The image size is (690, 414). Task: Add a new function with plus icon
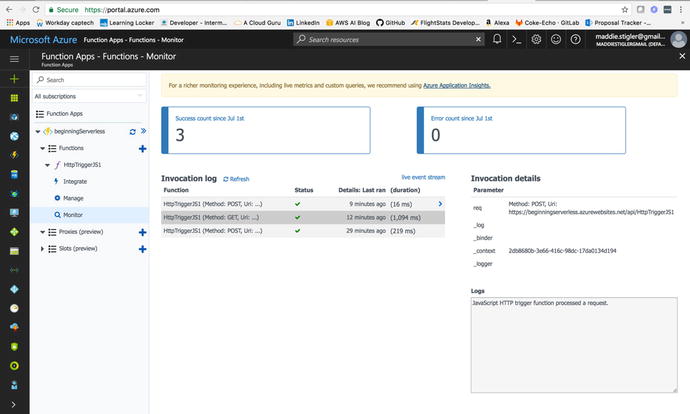tap(142, 148)
